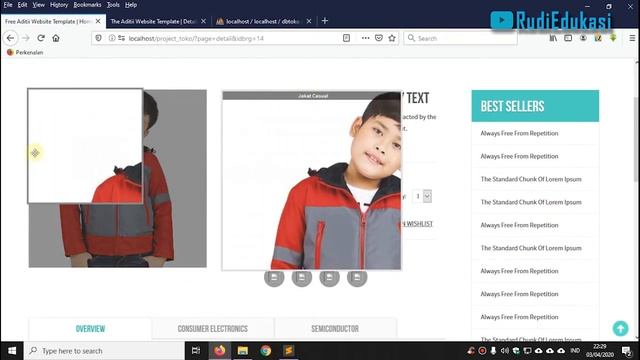Select the Overview product tab
The image size is (640, 360).
coord(90,329)
